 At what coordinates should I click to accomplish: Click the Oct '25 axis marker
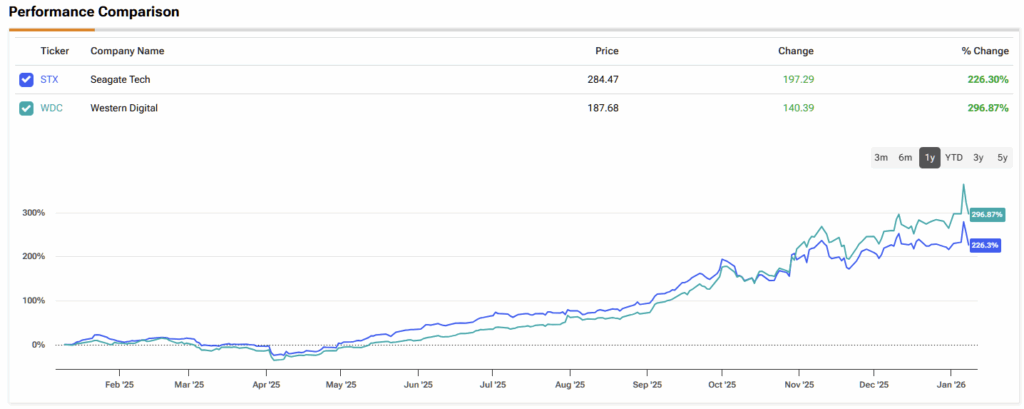coord(721,383)
